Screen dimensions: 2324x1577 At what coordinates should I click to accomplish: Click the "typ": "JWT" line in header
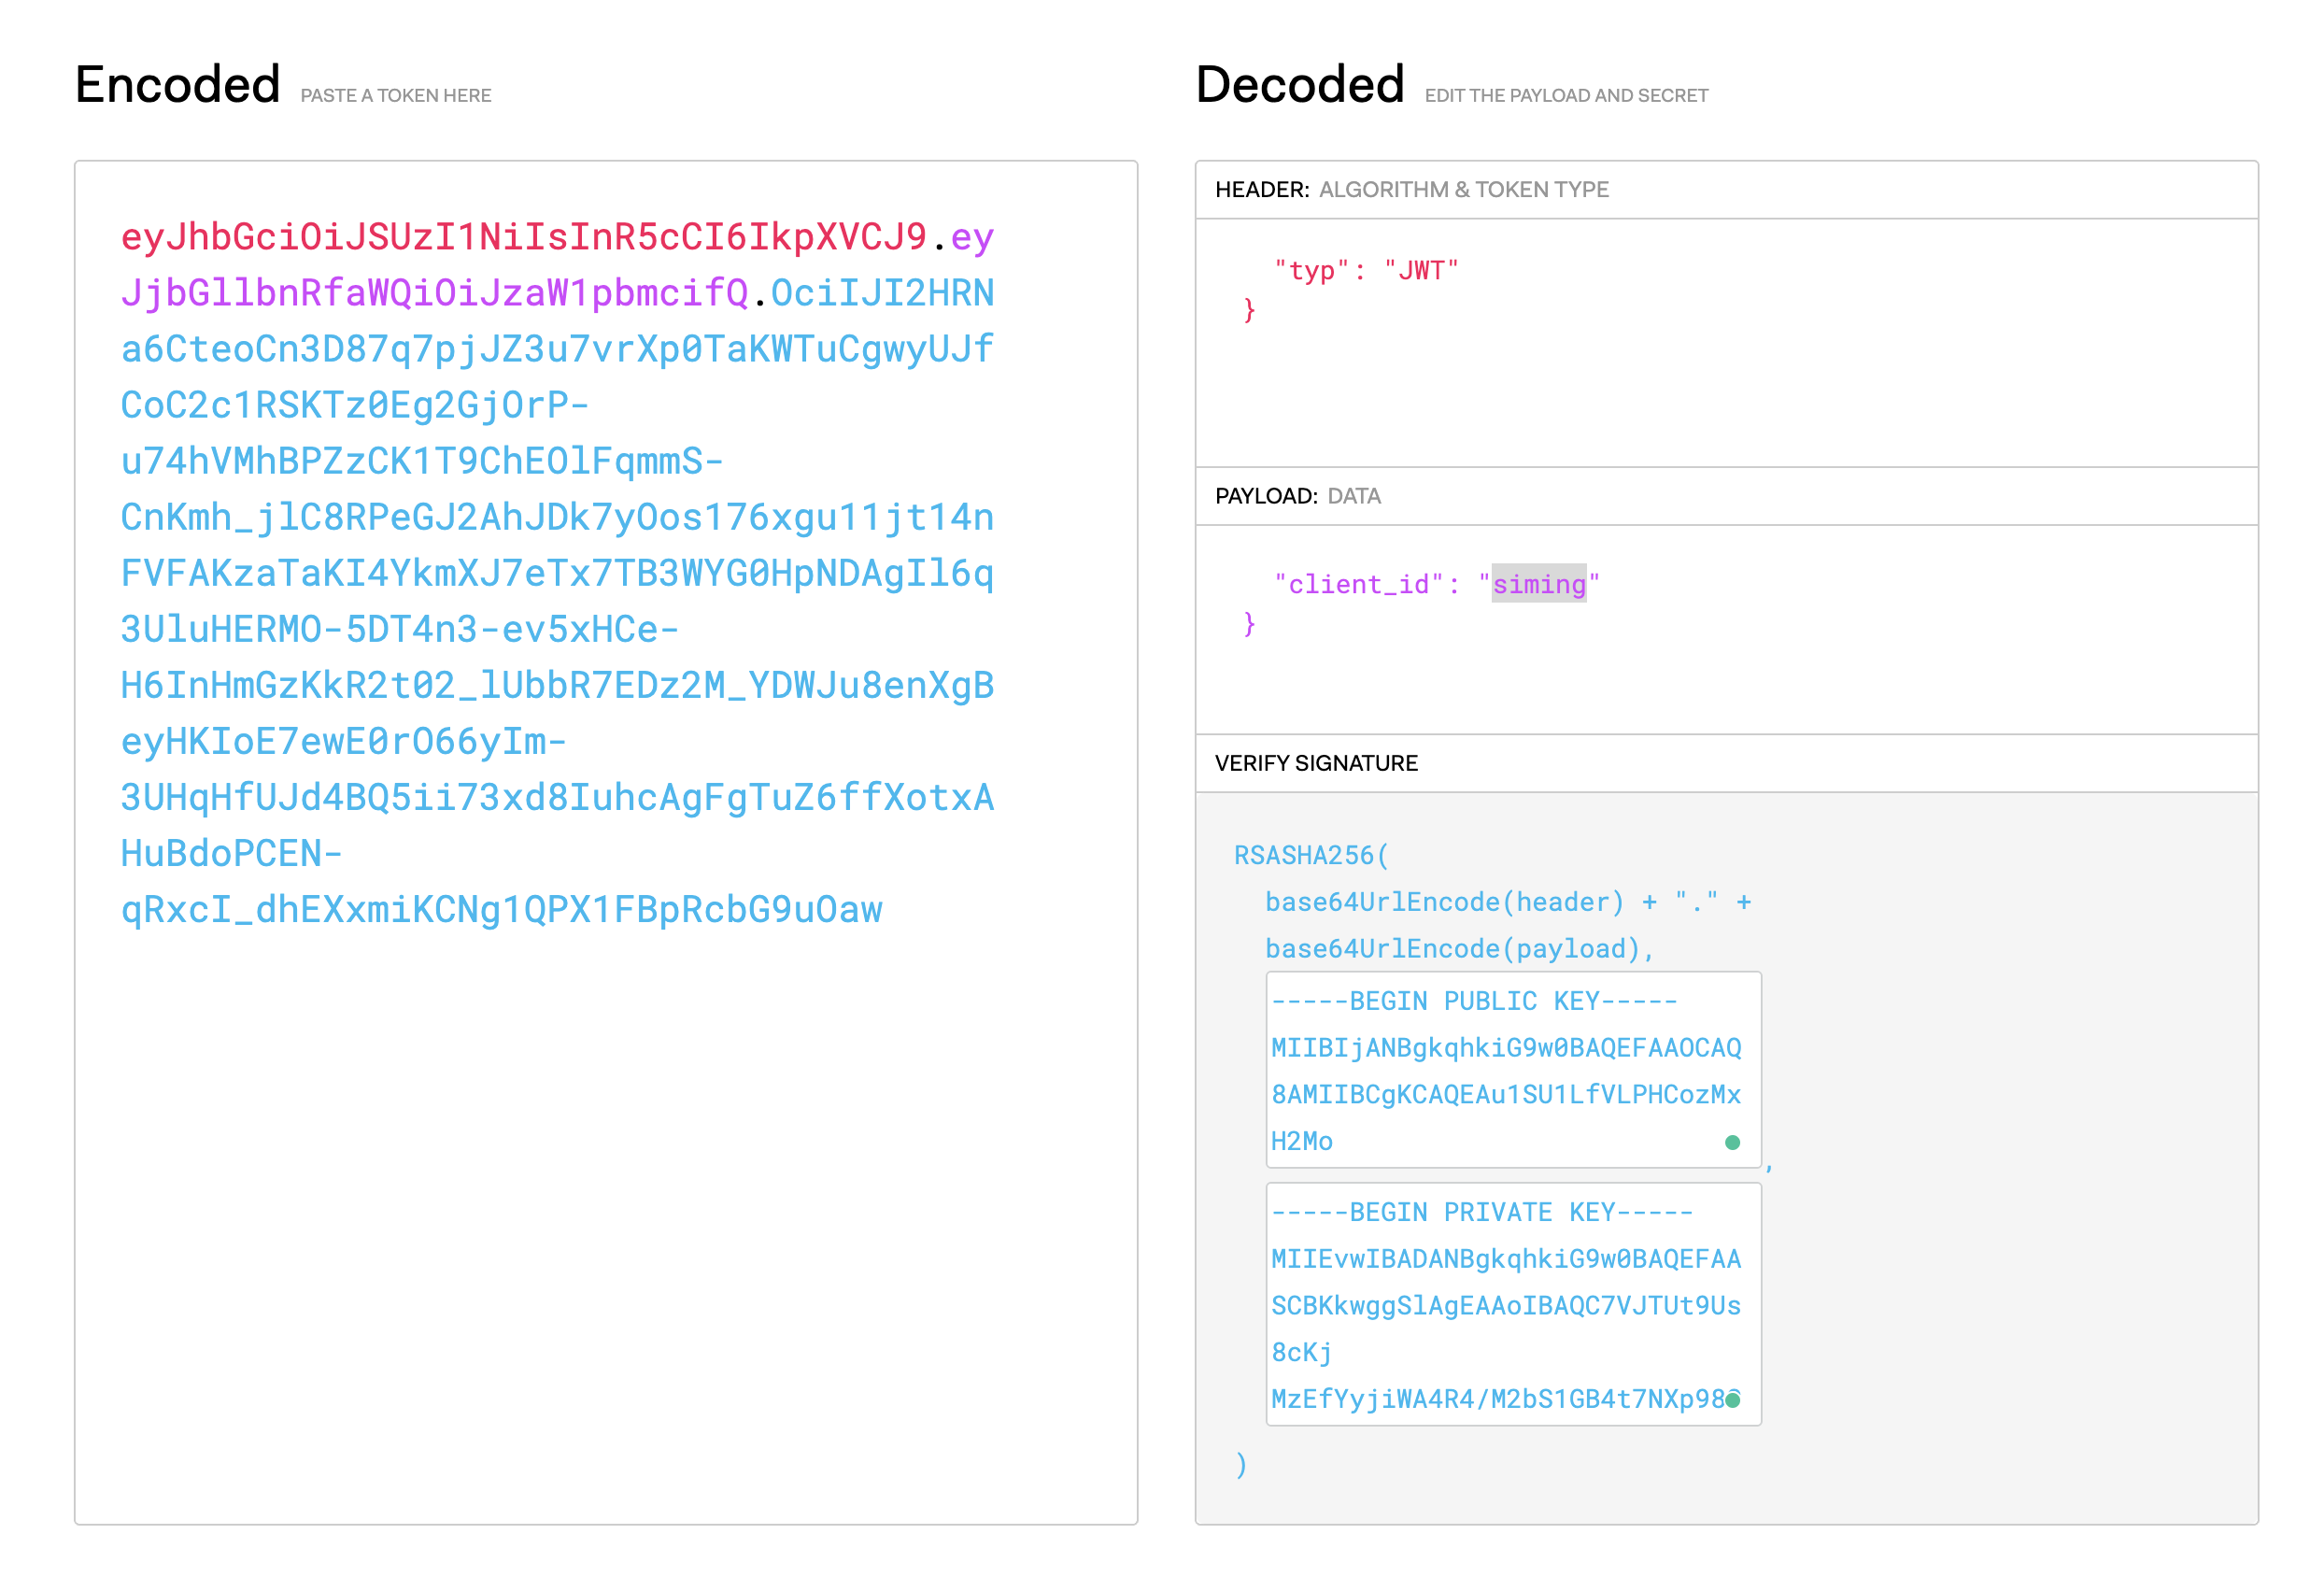point(1366,270)
